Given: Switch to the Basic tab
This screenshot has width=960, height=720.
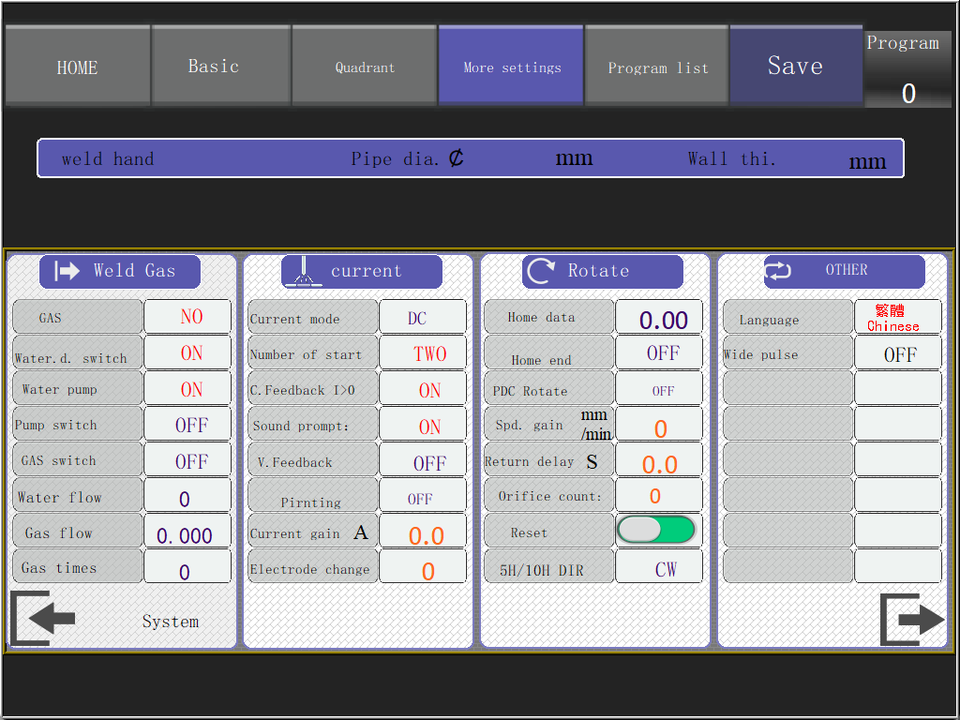Looking at the screenshot, I should pyautogui.click(x=221, y=66).
